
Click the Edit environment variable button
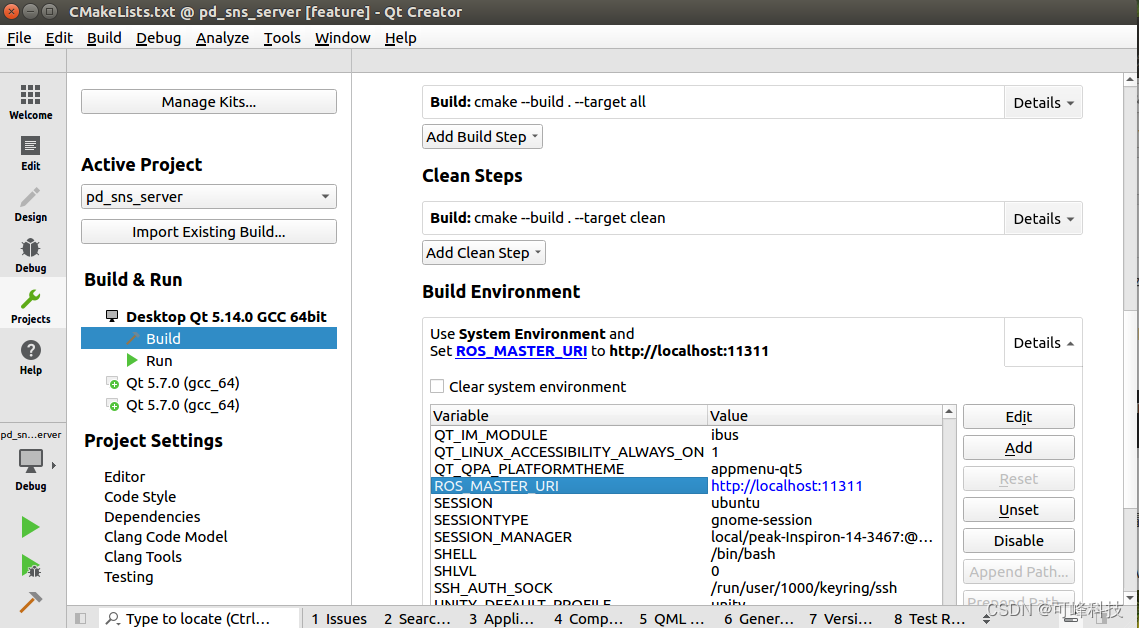click(1018, 417)
